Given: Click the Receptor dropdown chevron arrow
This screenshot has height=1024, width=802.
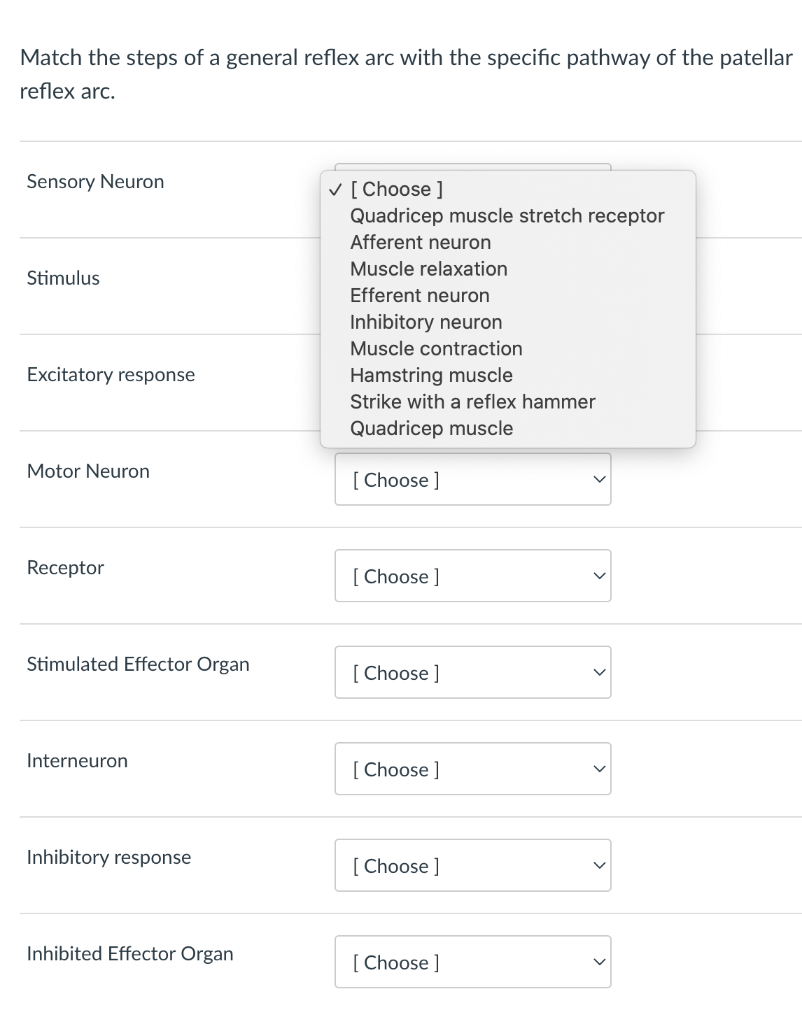Looking at the screenshot, I should [x=598, y=576].
